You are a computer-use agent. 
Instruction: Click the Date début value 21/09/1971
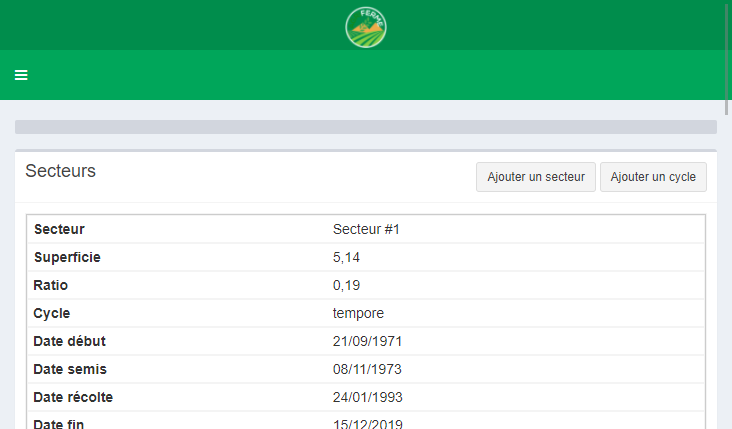[367, 341]
